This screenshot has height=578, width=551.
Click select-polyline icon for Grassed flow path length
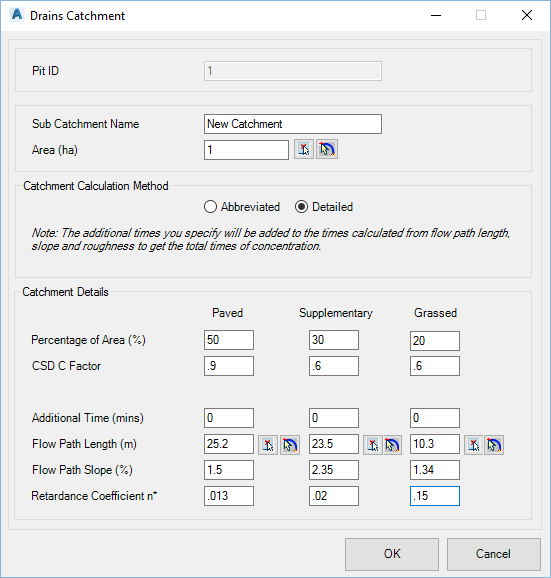(x=494, y=445)
